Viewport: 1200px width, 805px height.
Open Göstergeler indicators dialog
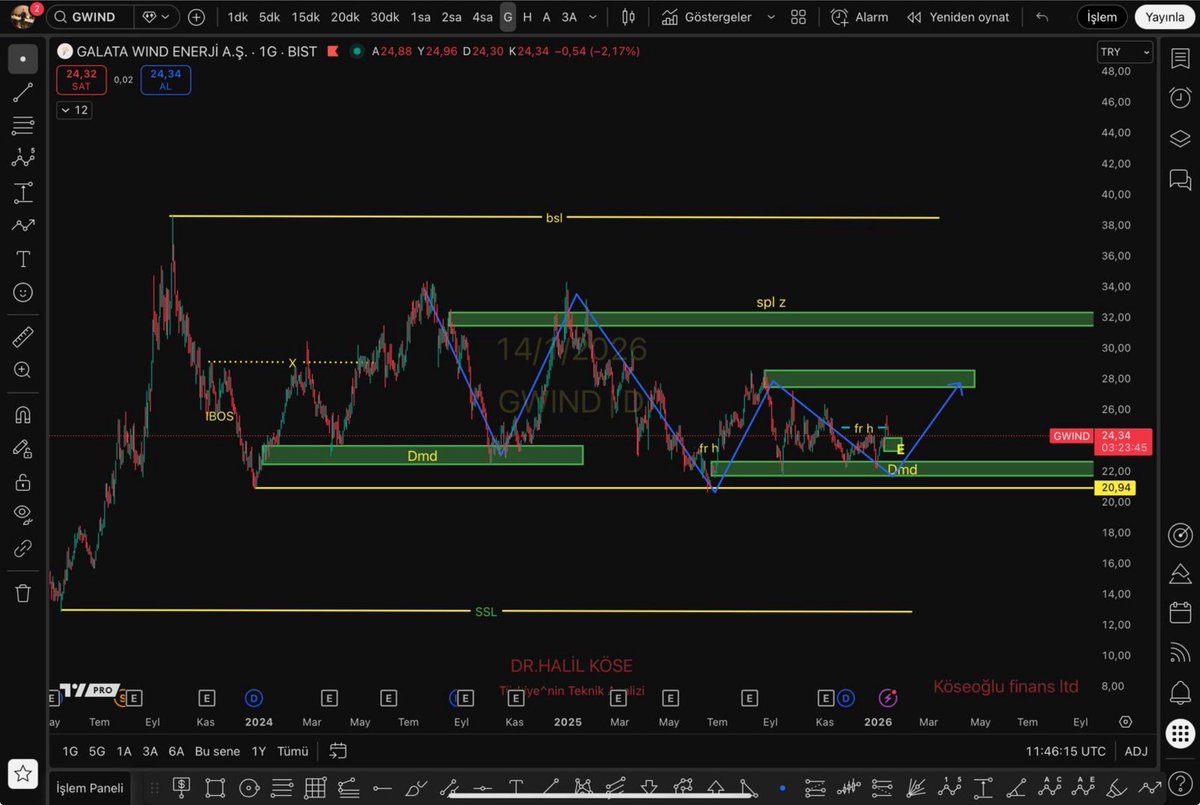(706, 17)
